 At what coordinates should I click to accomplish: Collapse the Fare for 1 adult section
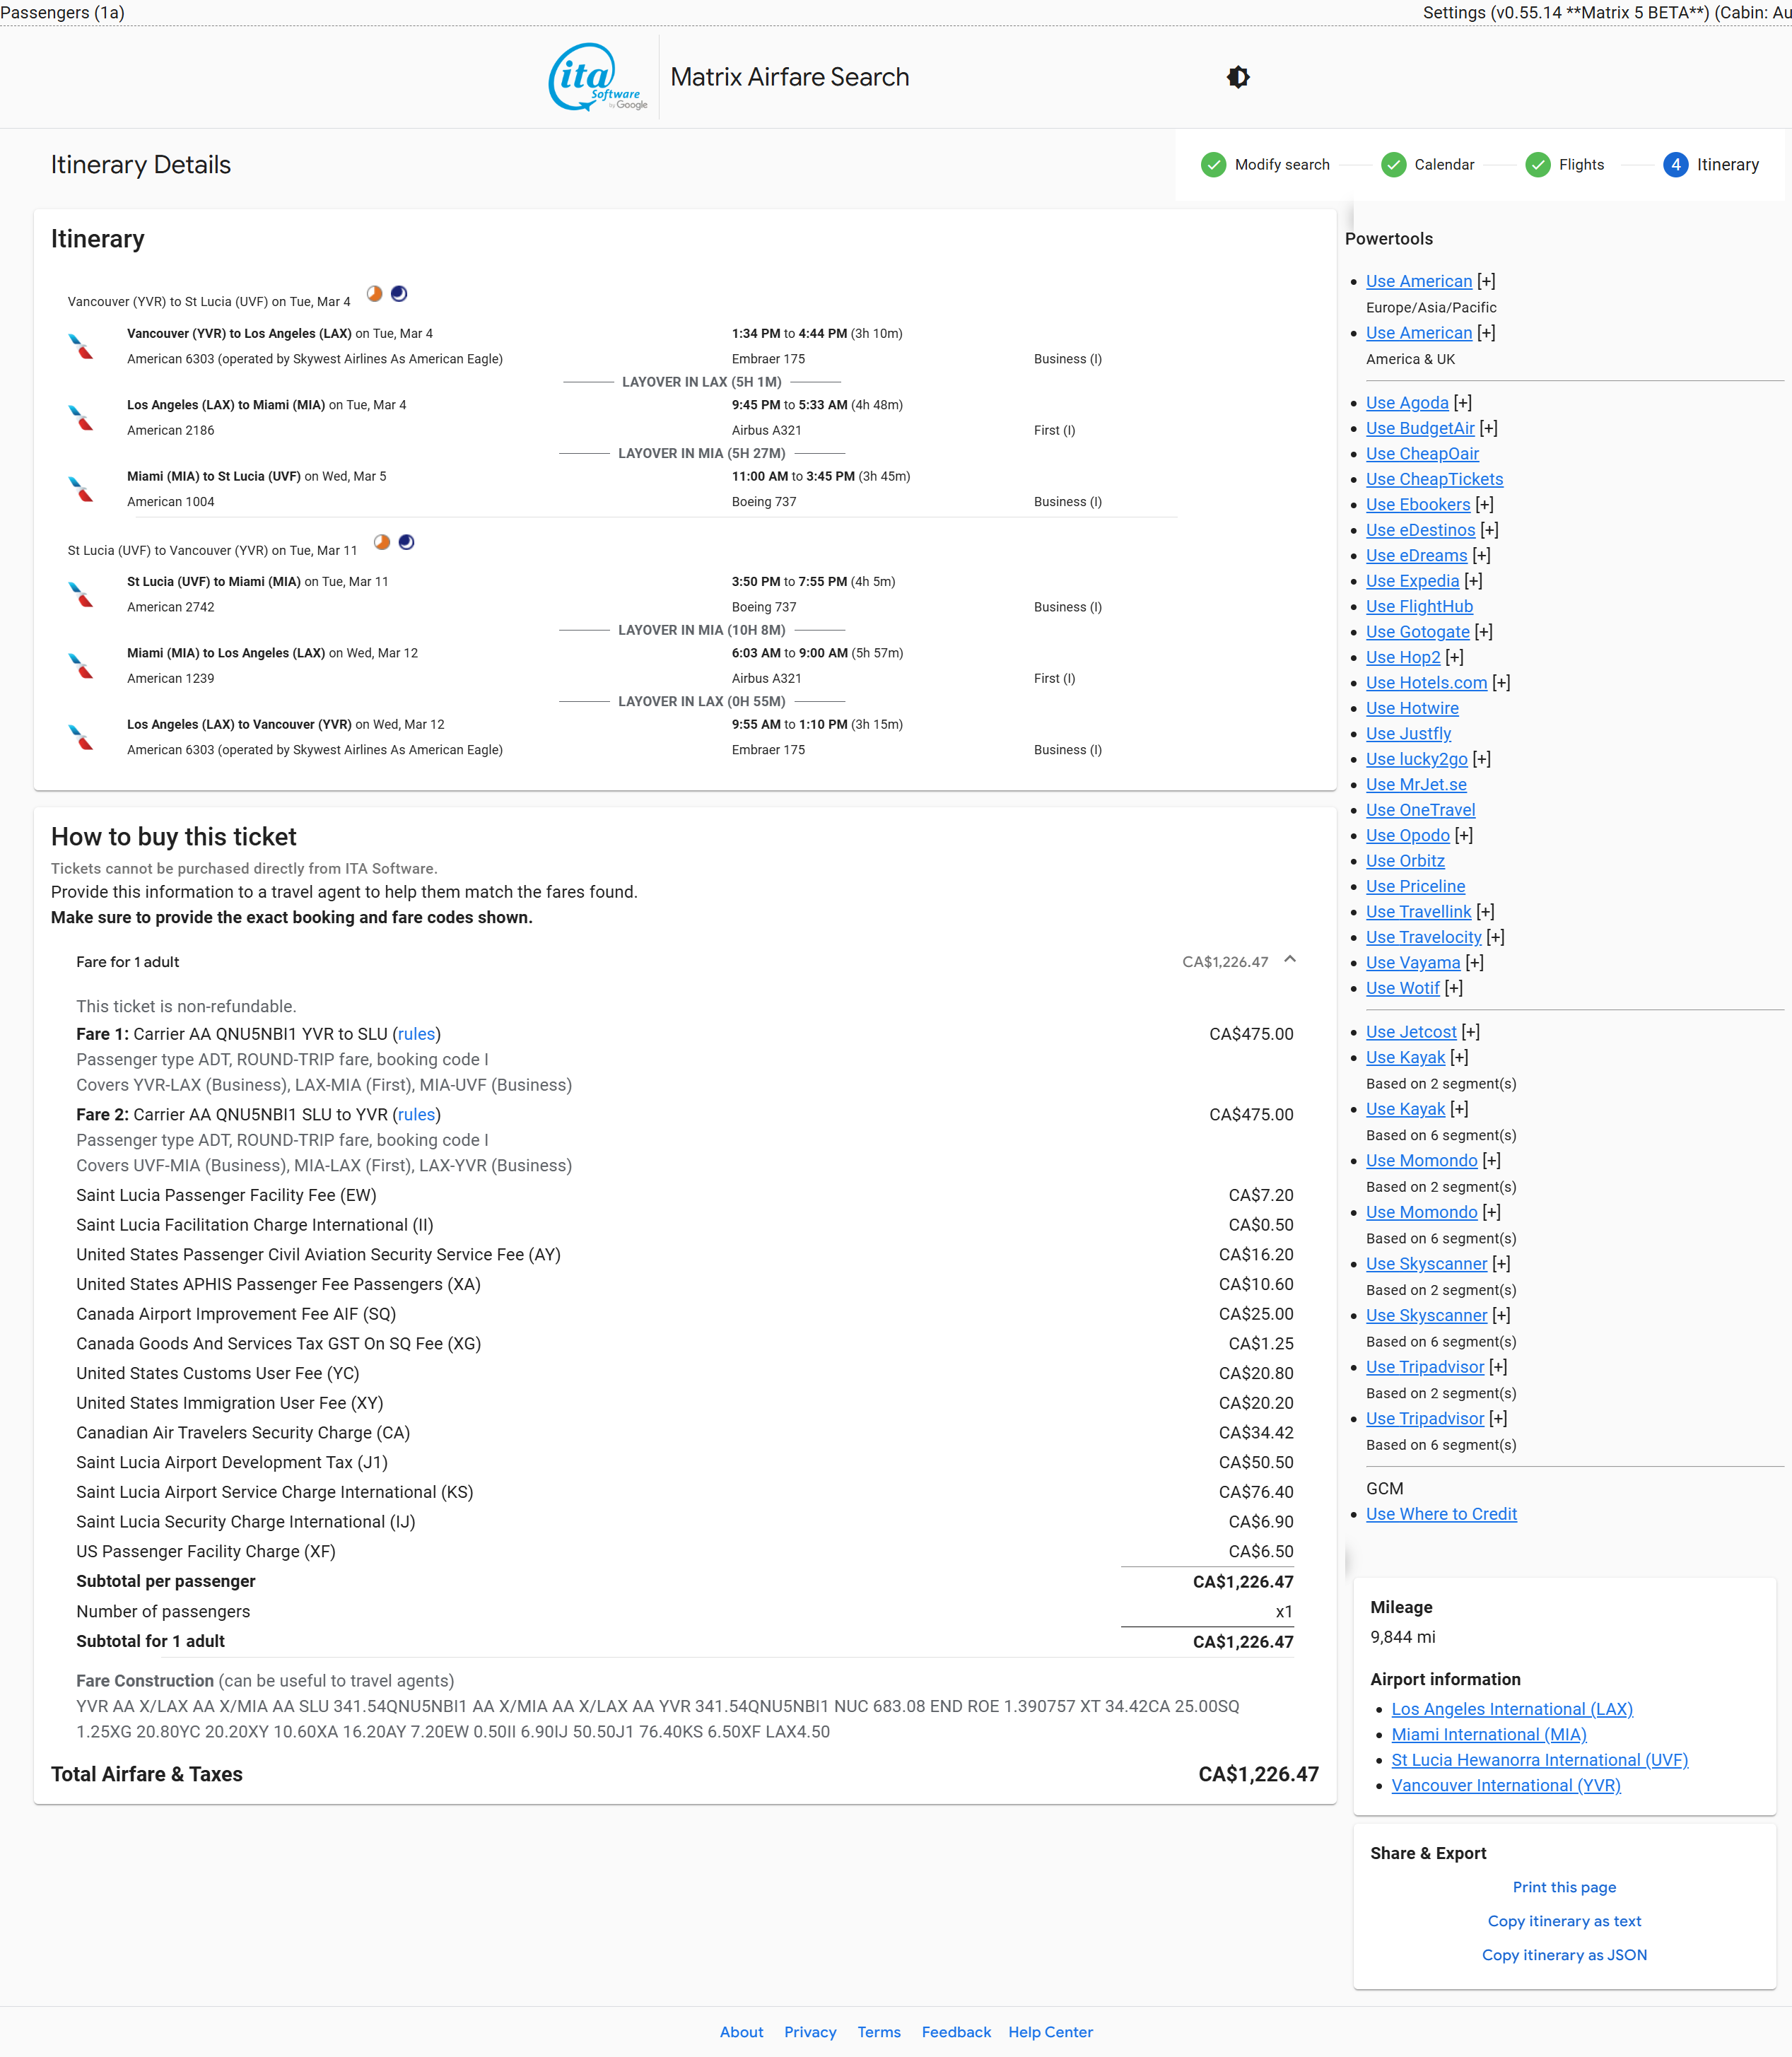(x=1290, y=960)
